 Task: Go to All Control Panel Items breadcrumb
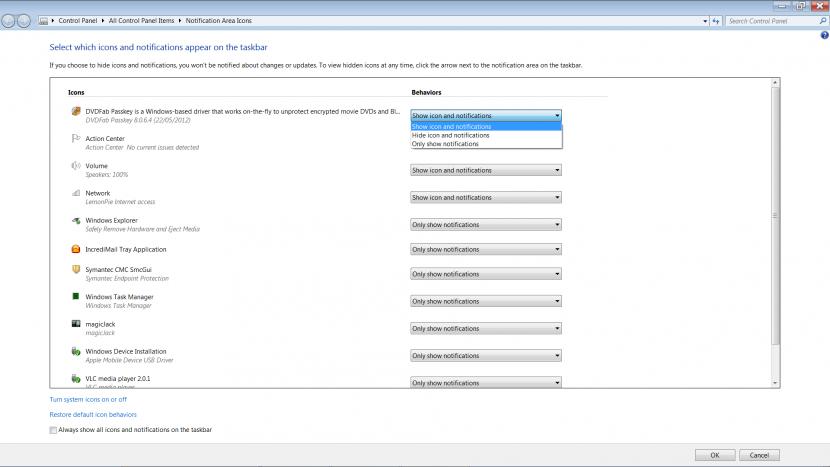tap(141, 21)
